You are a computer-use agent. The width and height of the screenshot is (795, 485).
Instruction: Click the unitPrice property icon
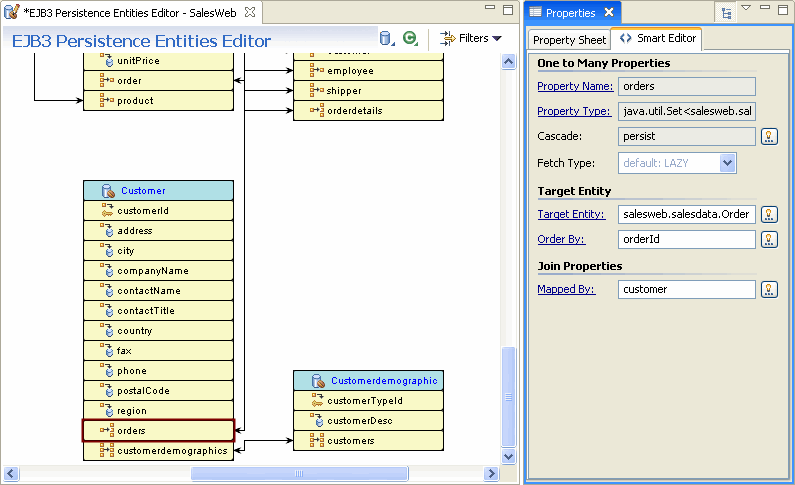(107, 60)
